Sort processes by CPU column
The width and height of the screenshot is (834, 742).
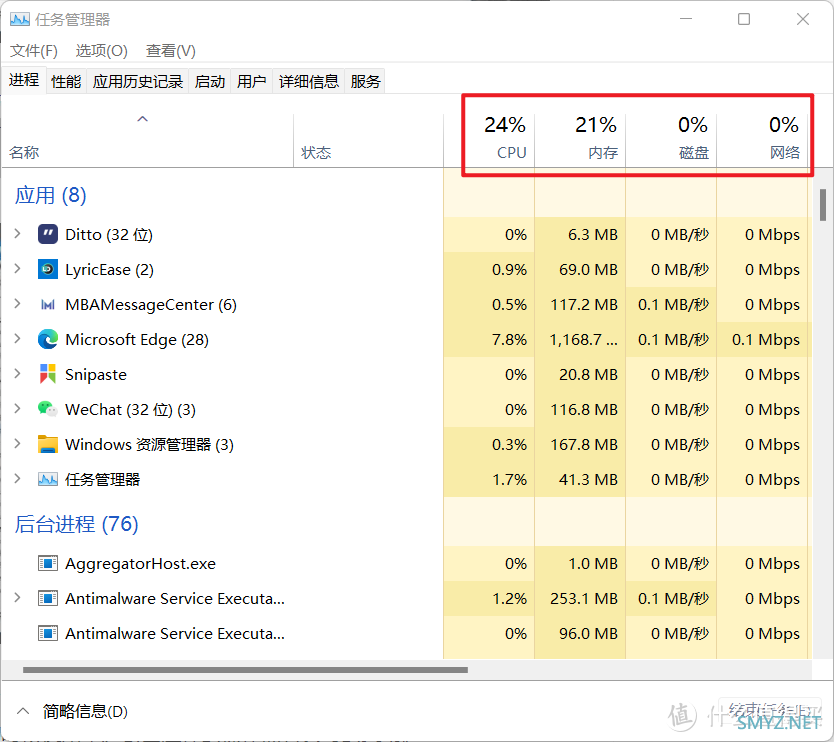point(489,140)
